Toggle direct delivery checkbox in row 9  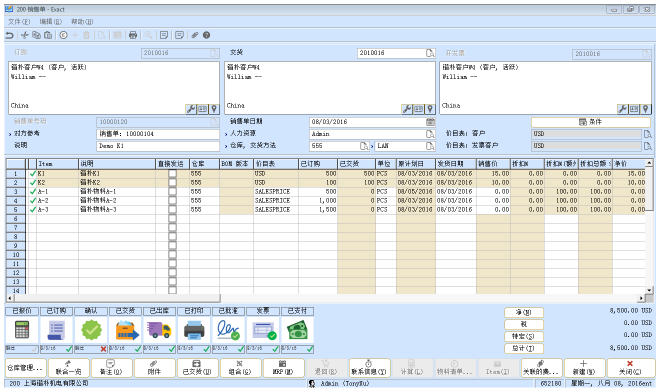click(x=172, y=245)
